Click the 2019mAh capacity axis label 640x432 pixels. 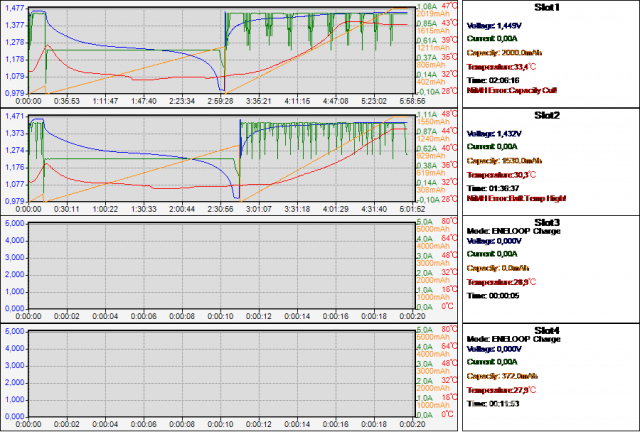click(x=433, y=14)
